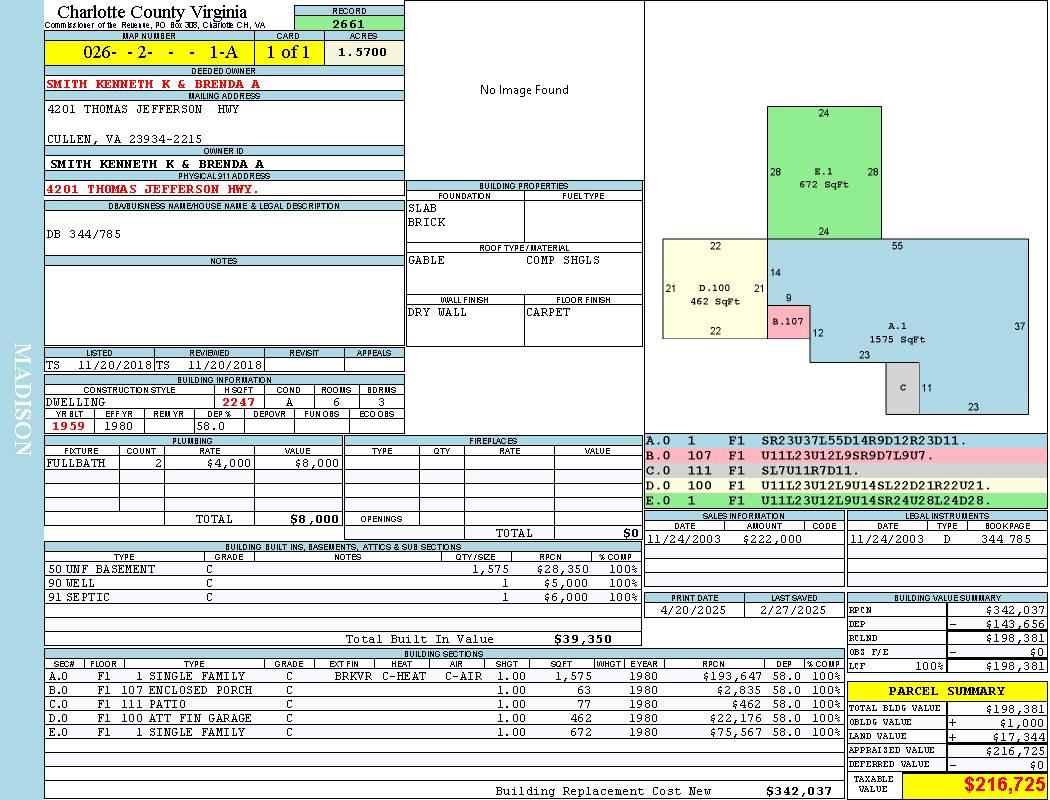The width and height of the screenshot is (1050, 800).
Task: Click the yellow D.100 garage sketch area
Action: click(714, 294)
